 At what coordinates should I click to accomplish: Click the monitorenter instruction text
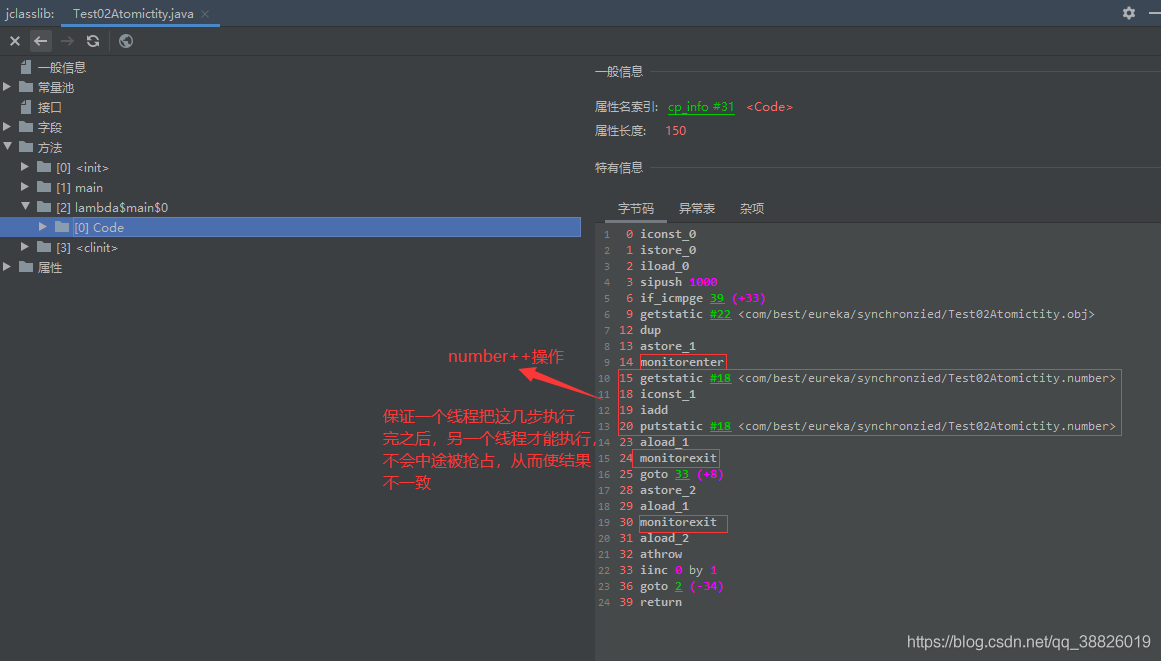[682, 362]
